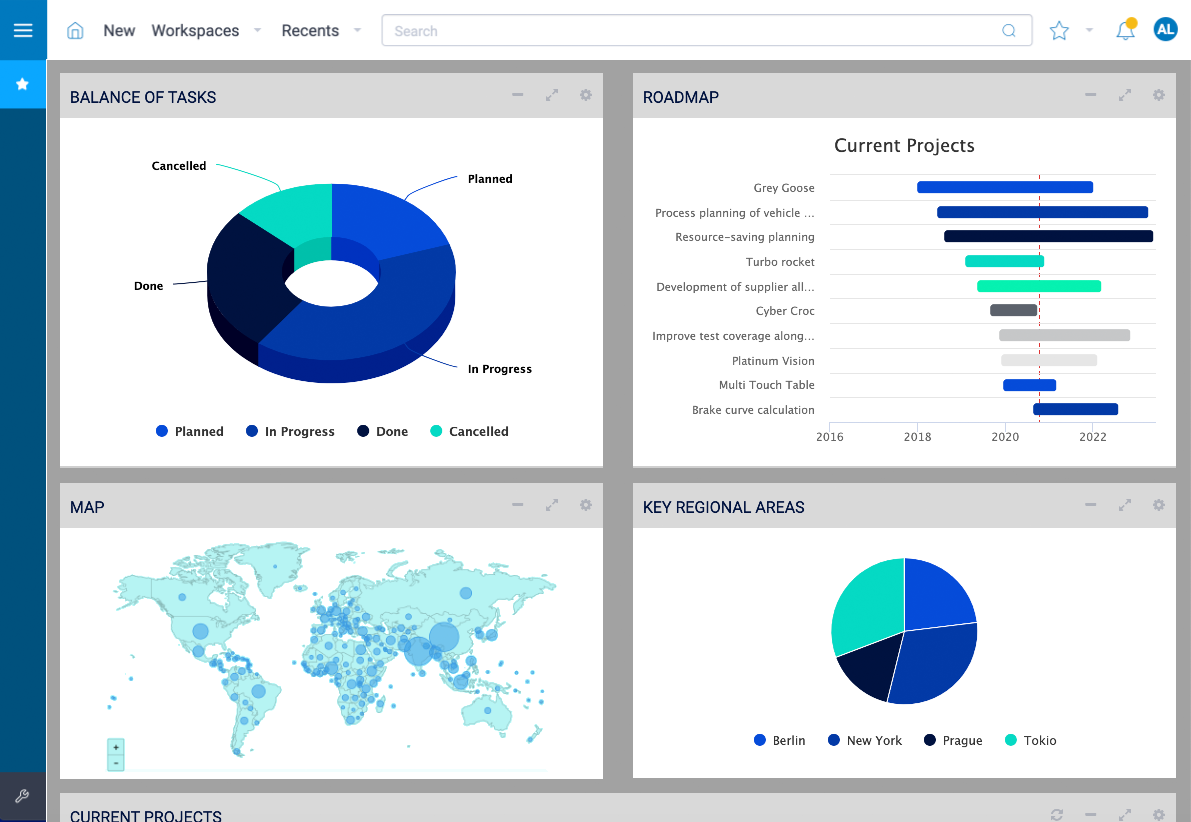Open notifications bell icon

pos(1125,31)
